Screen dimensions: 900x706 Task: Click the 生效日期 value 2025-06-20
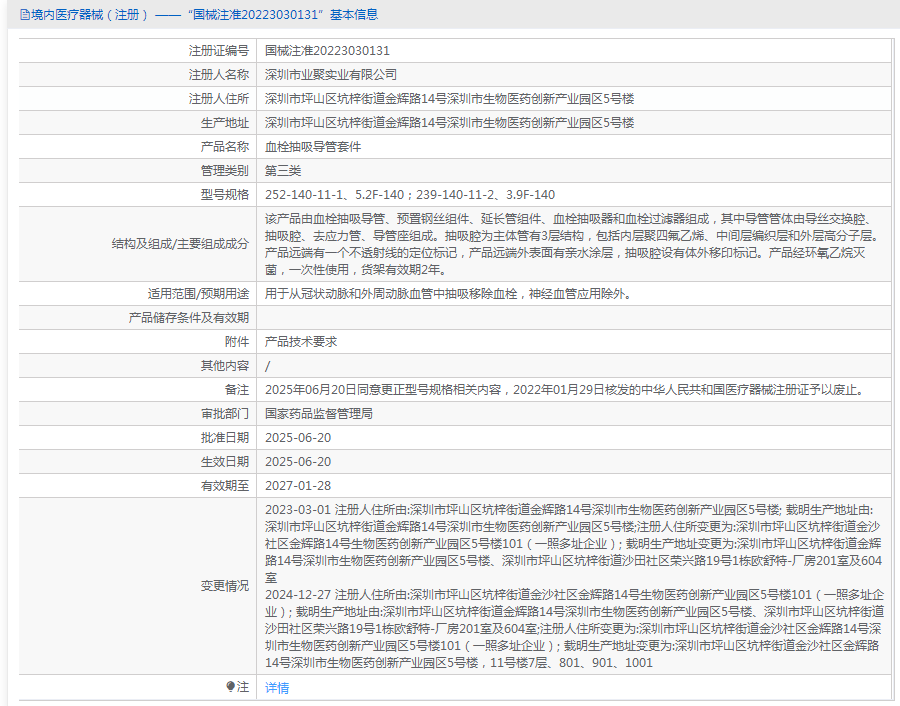click(x=298, y=462)
